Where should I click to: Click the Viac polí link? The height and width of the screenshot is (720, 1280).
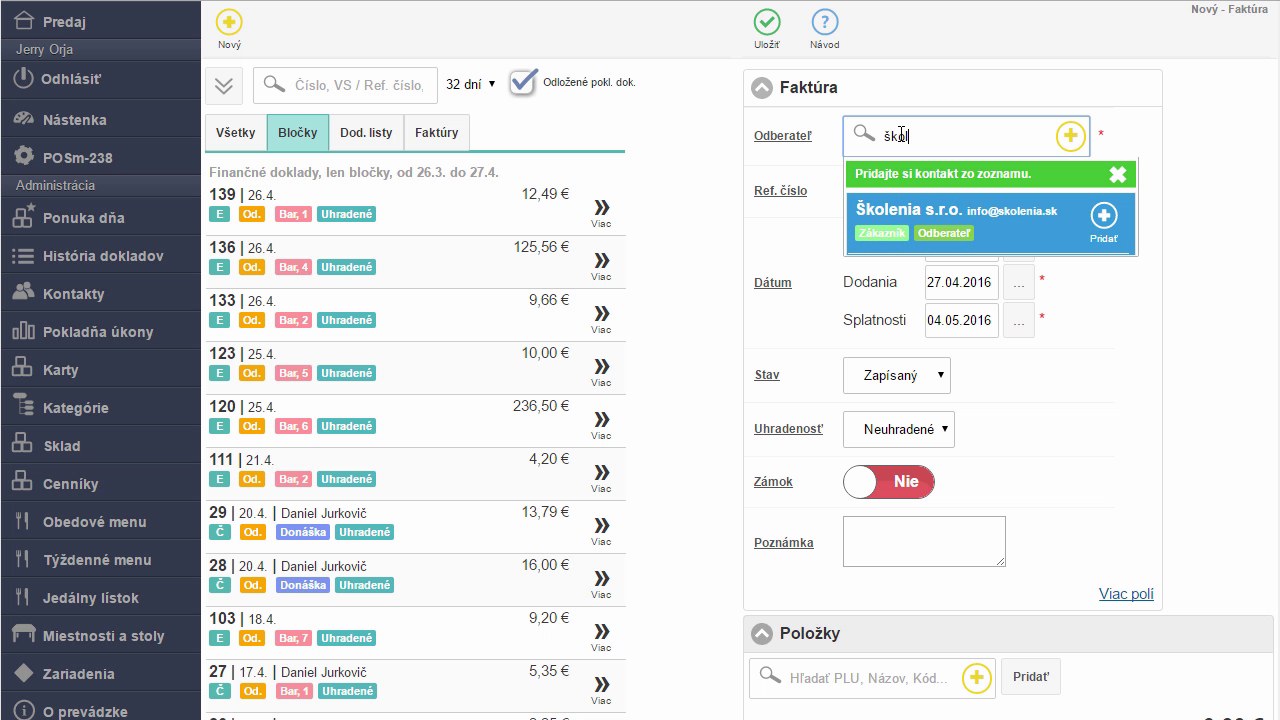pyautogui.click(x=1126, y=594)
